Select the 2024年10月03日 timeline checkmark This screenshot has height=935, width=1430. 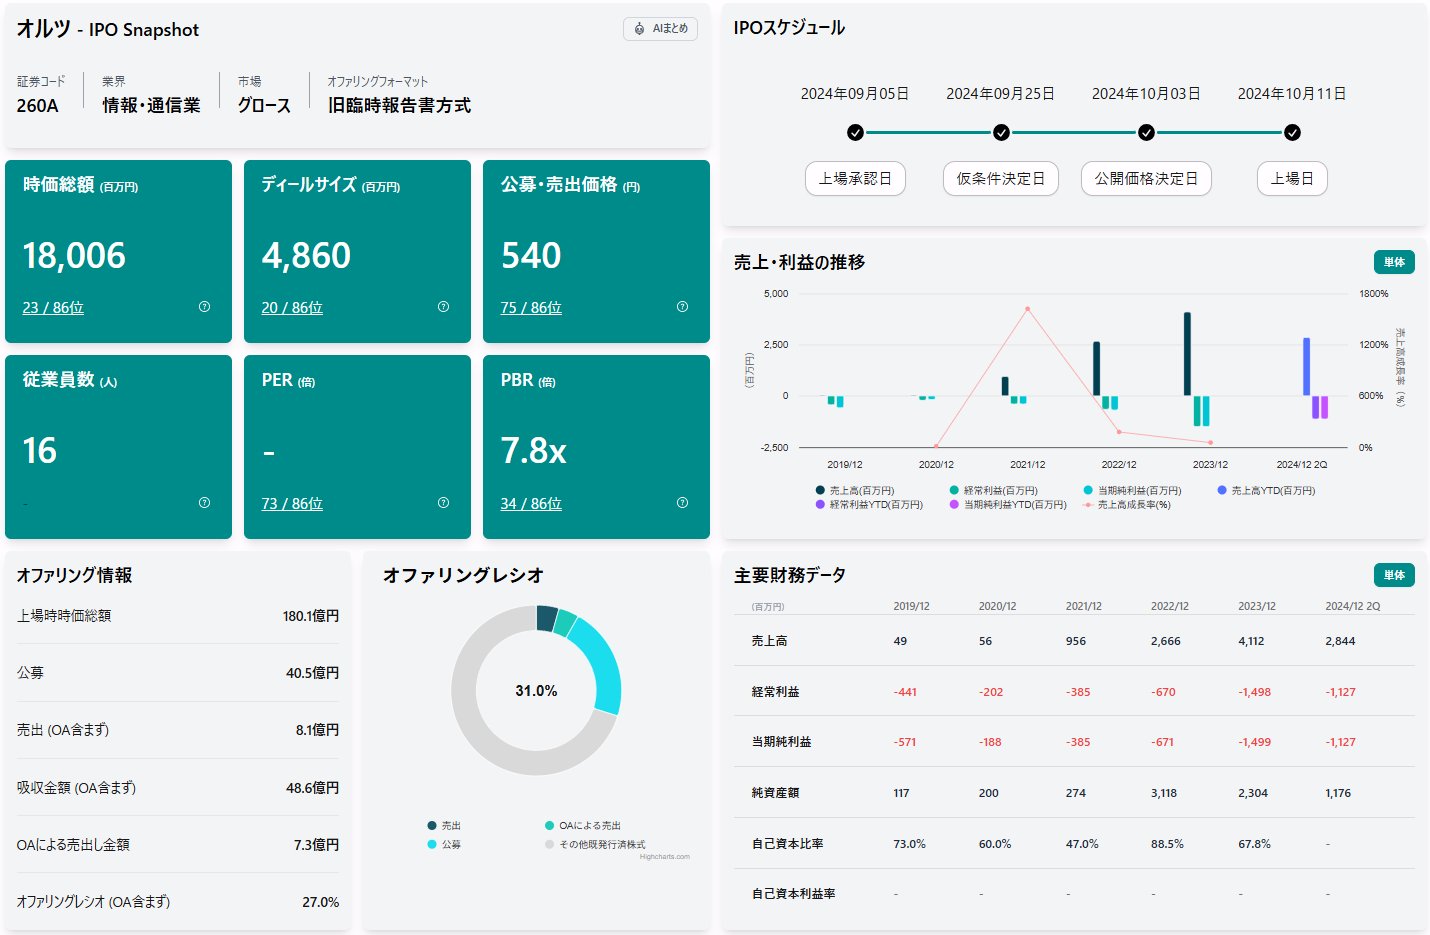(x=1146, y=132)
